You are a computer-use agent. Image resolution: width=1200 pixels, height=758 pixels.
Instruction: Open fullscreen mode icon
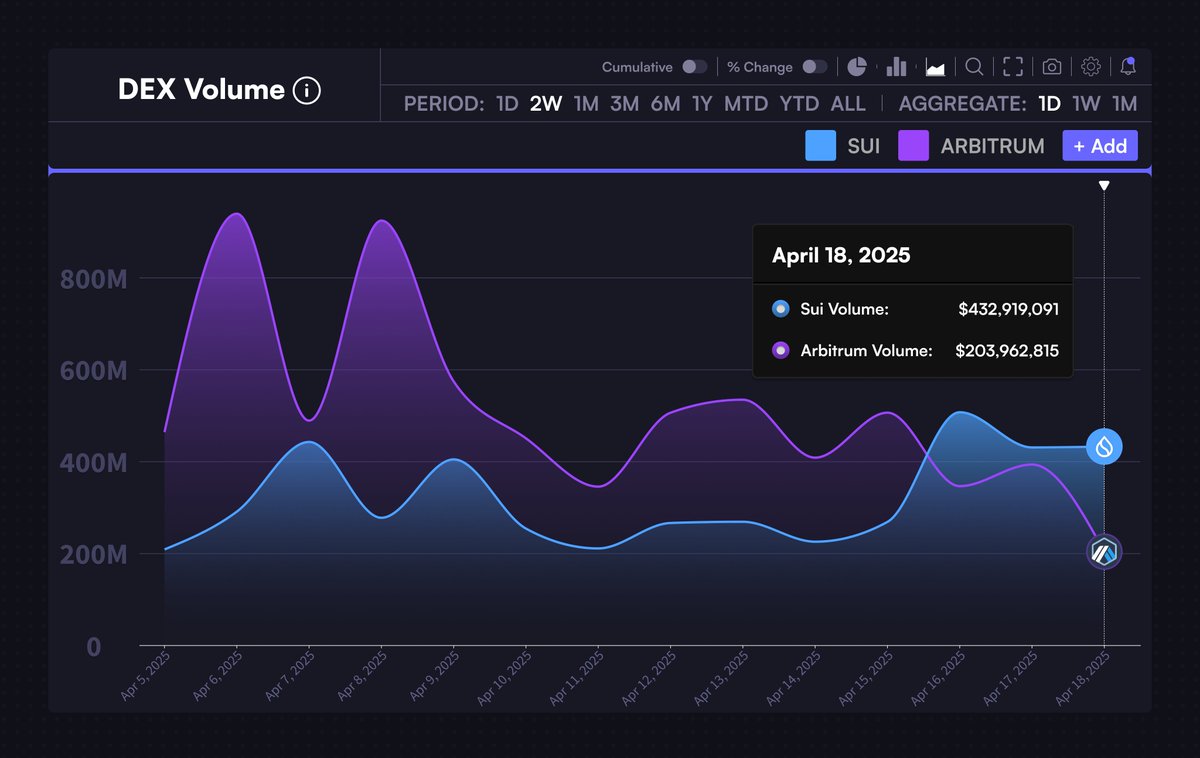tap(1013, 67)
